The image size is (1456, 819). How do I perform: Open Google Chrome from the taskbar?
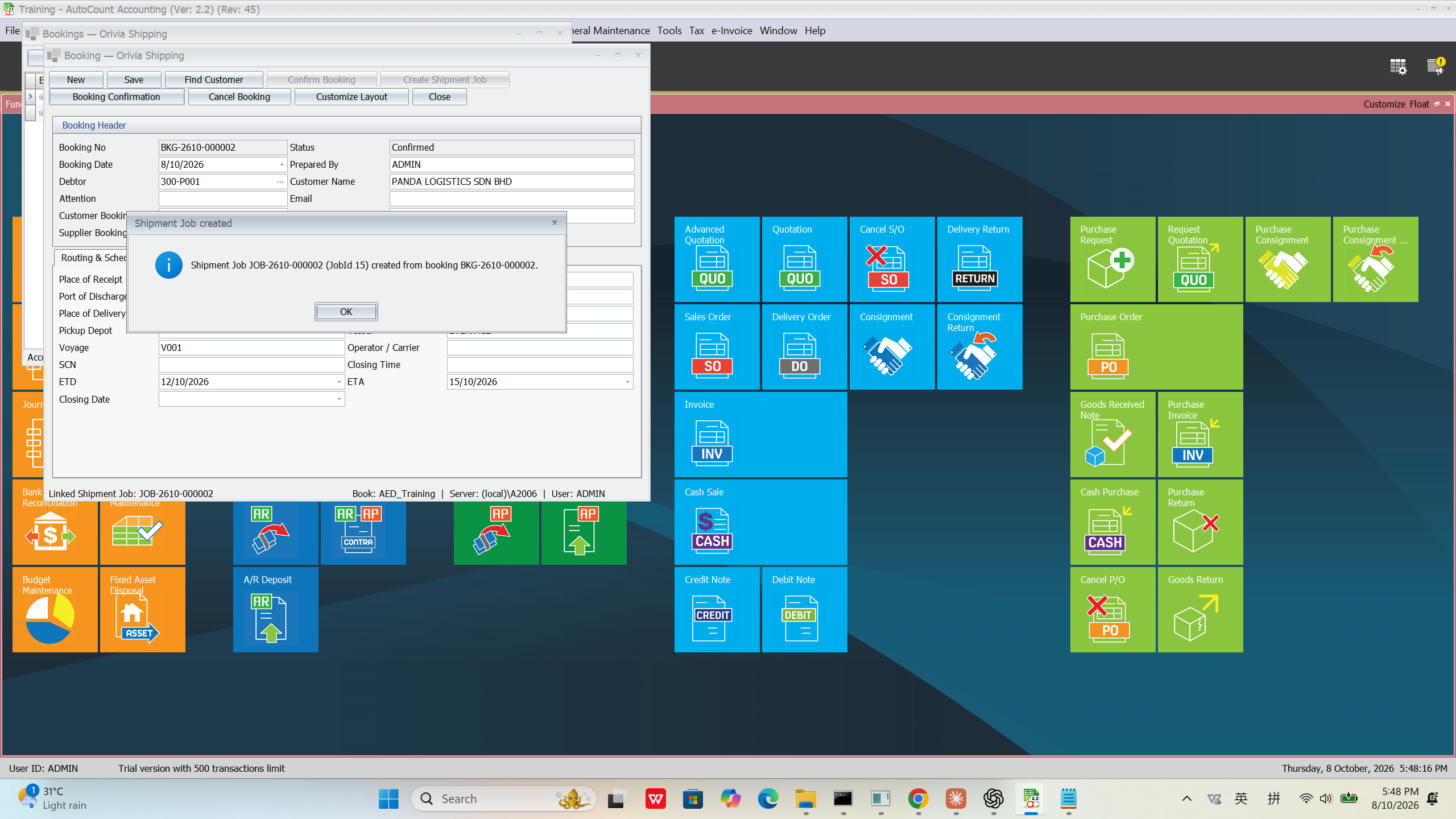(917, 799)
